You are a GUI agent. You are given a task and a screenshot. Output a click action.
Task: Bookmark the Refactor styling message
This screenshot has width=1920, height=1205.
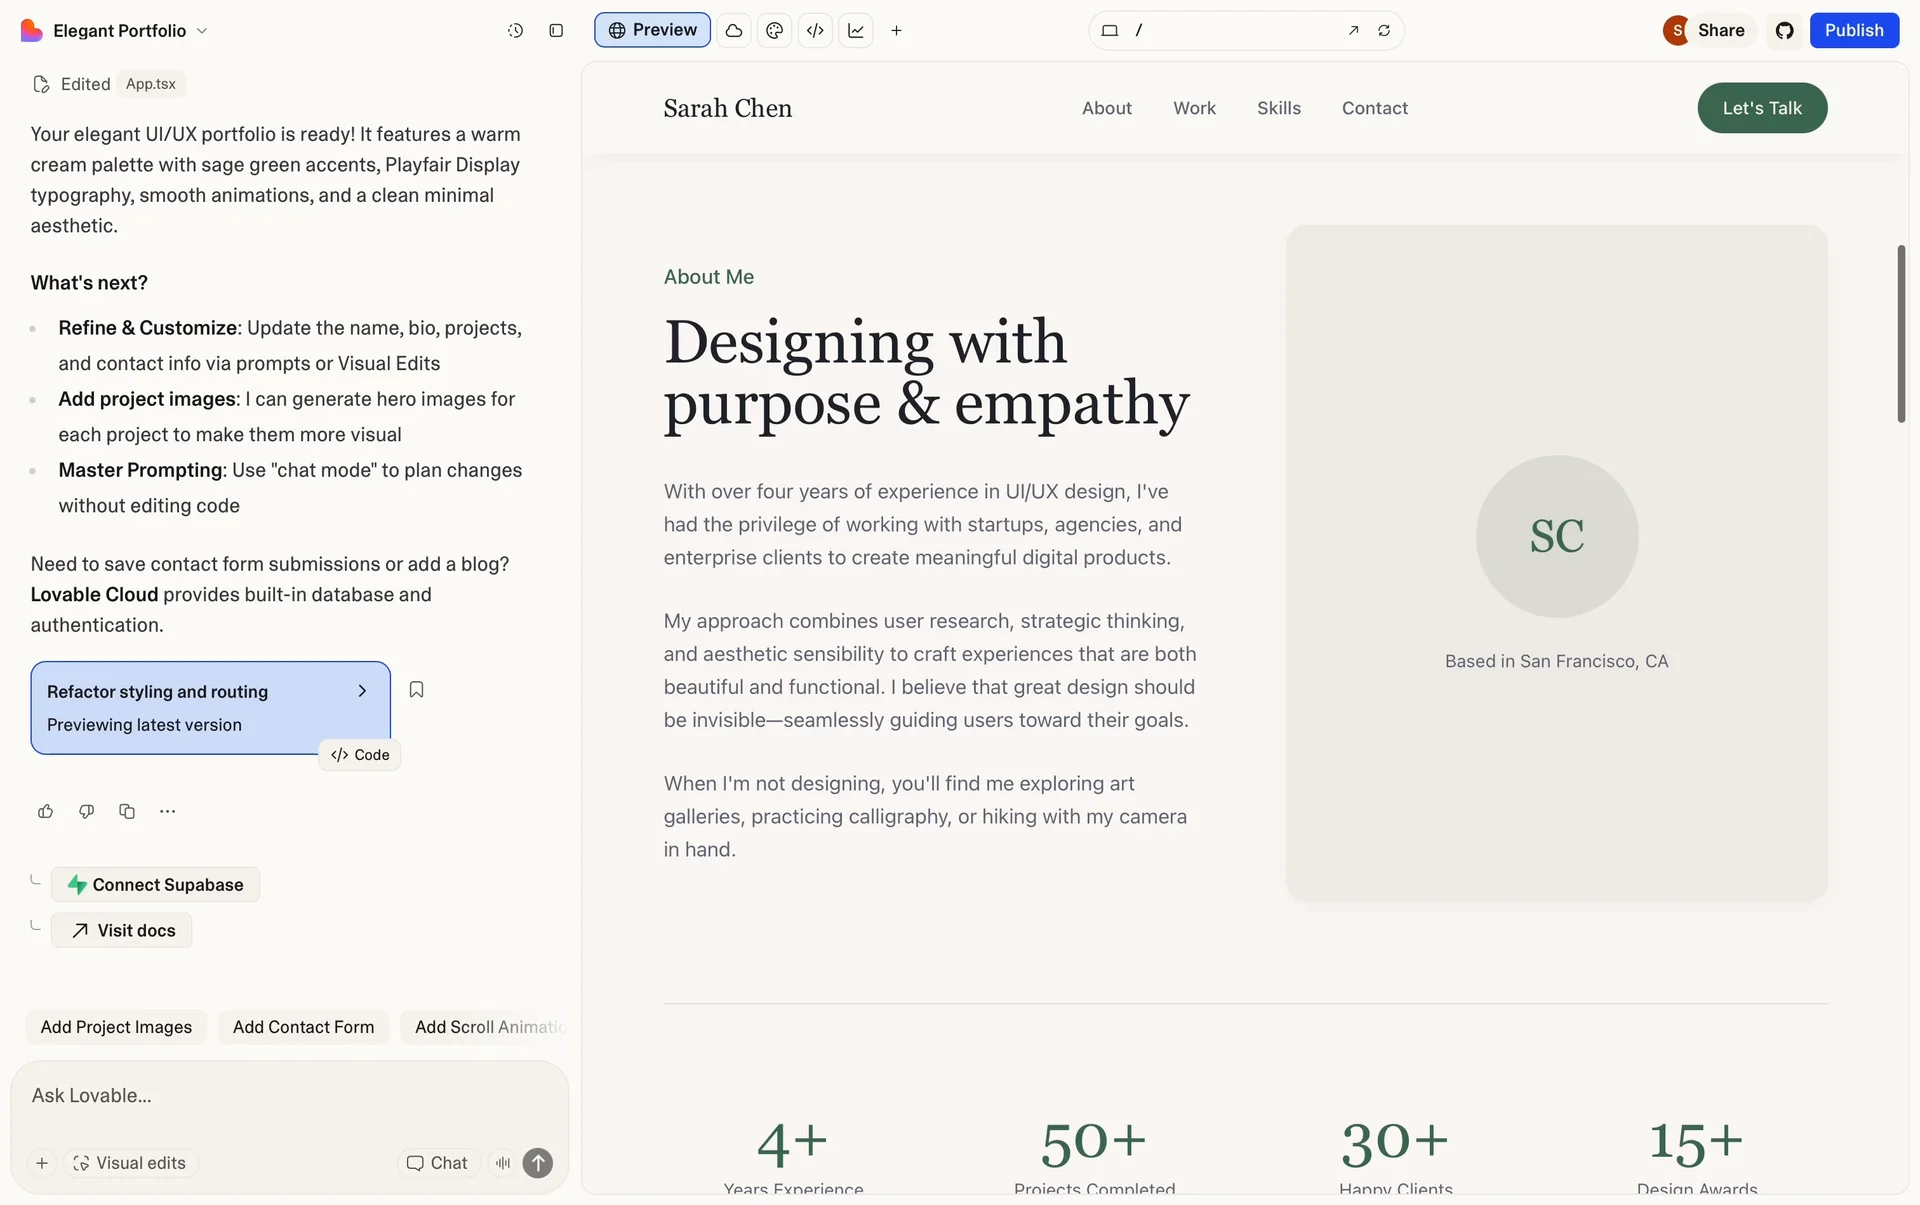point(416,690)
